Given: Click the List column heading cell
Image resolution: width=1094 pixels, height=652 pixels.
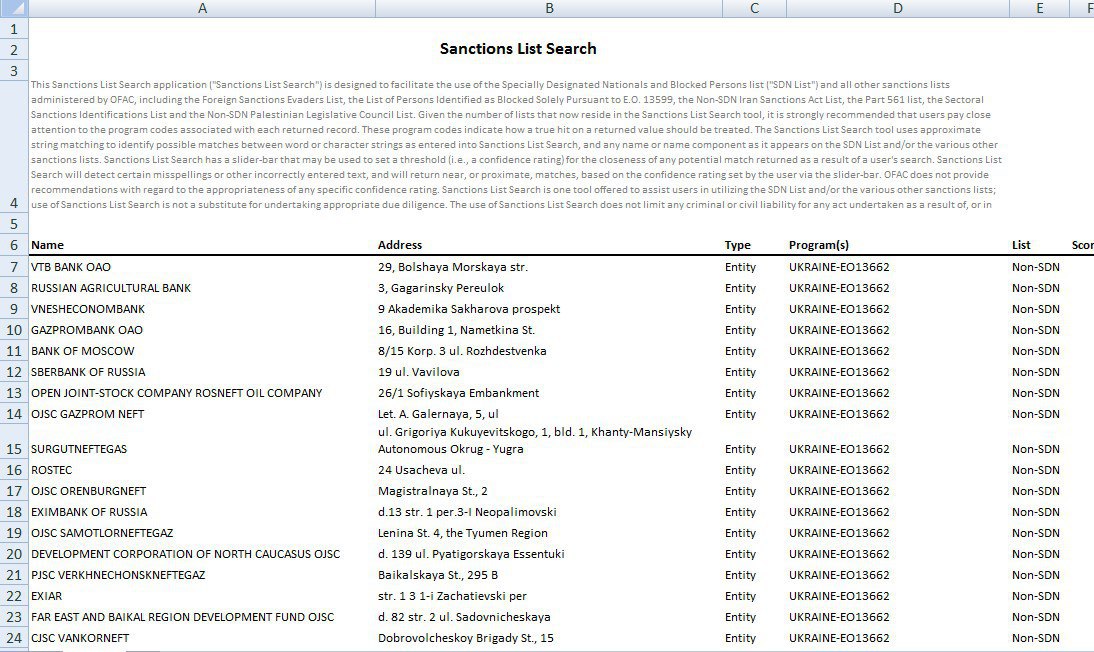Looking at the screenshot, I should pos(1040,245).
